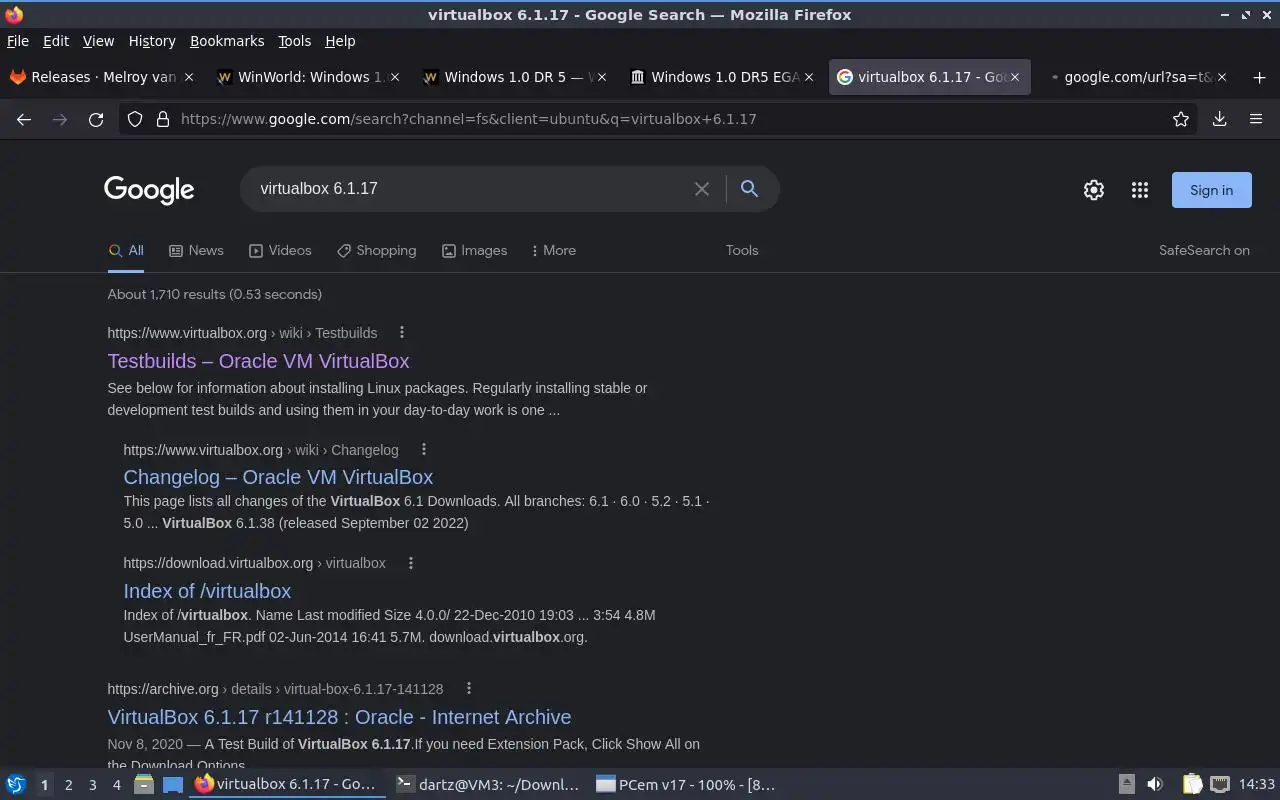Filter results by News

click(196, 251)
